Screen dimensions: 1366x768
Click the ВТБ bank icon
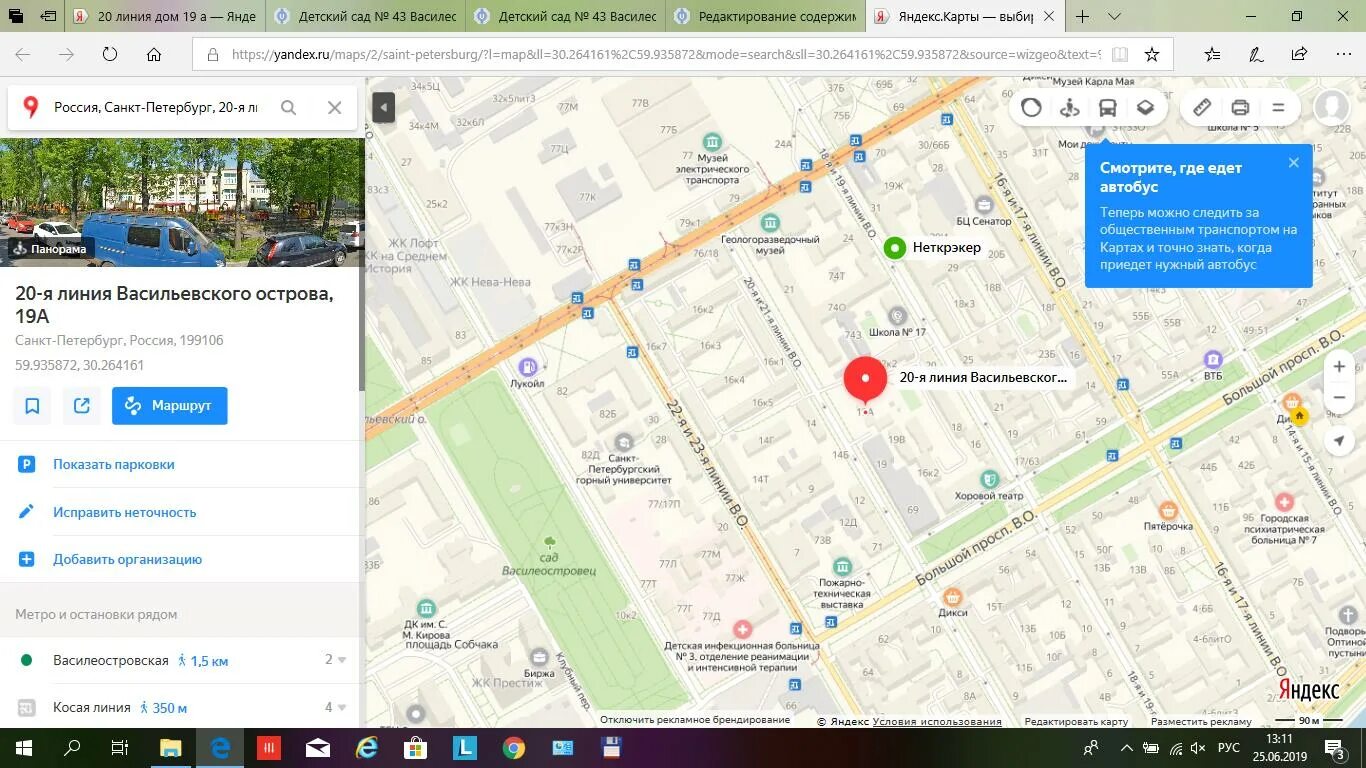click(1213, 359)
